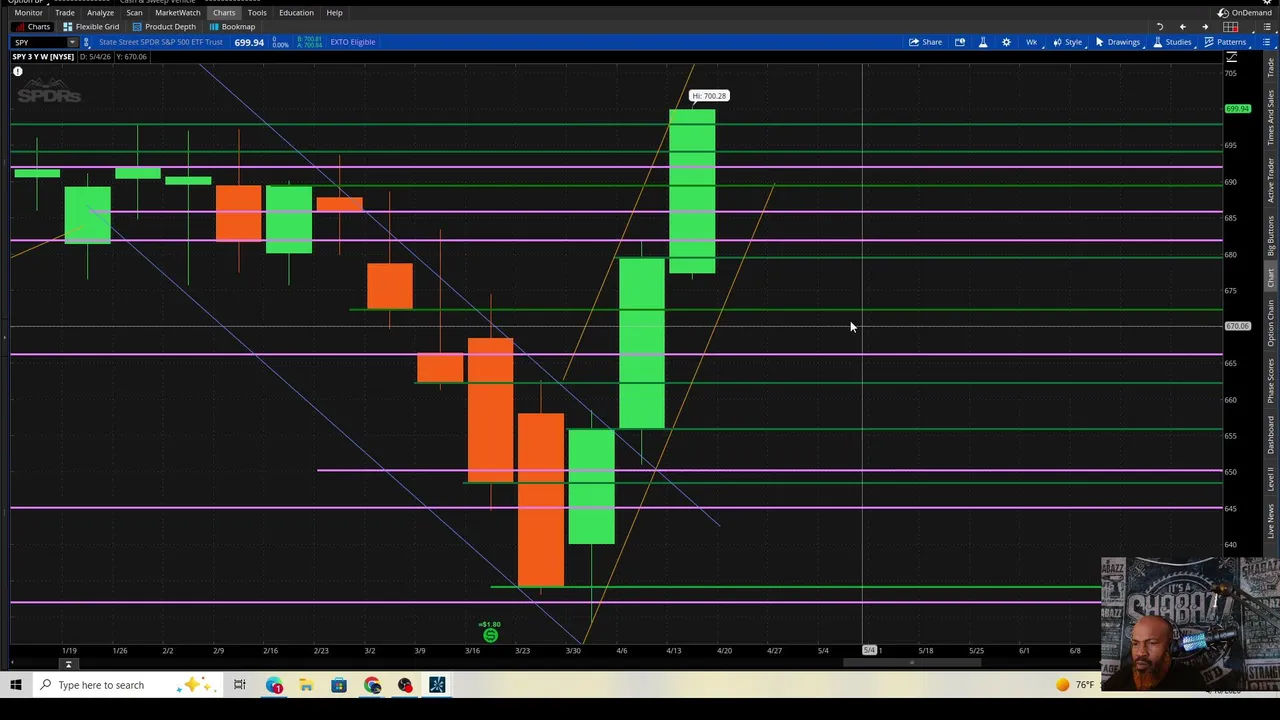Open the Patterns dropdown
The width and height of the screenshot is (1280, 720).
(1225, 42)
